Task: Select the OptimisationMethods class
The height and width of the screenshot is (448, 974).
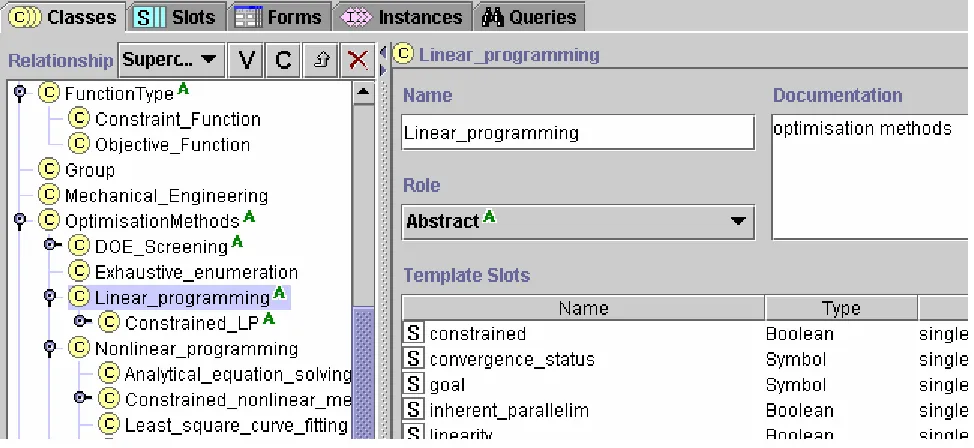Action: click(152, 221)
